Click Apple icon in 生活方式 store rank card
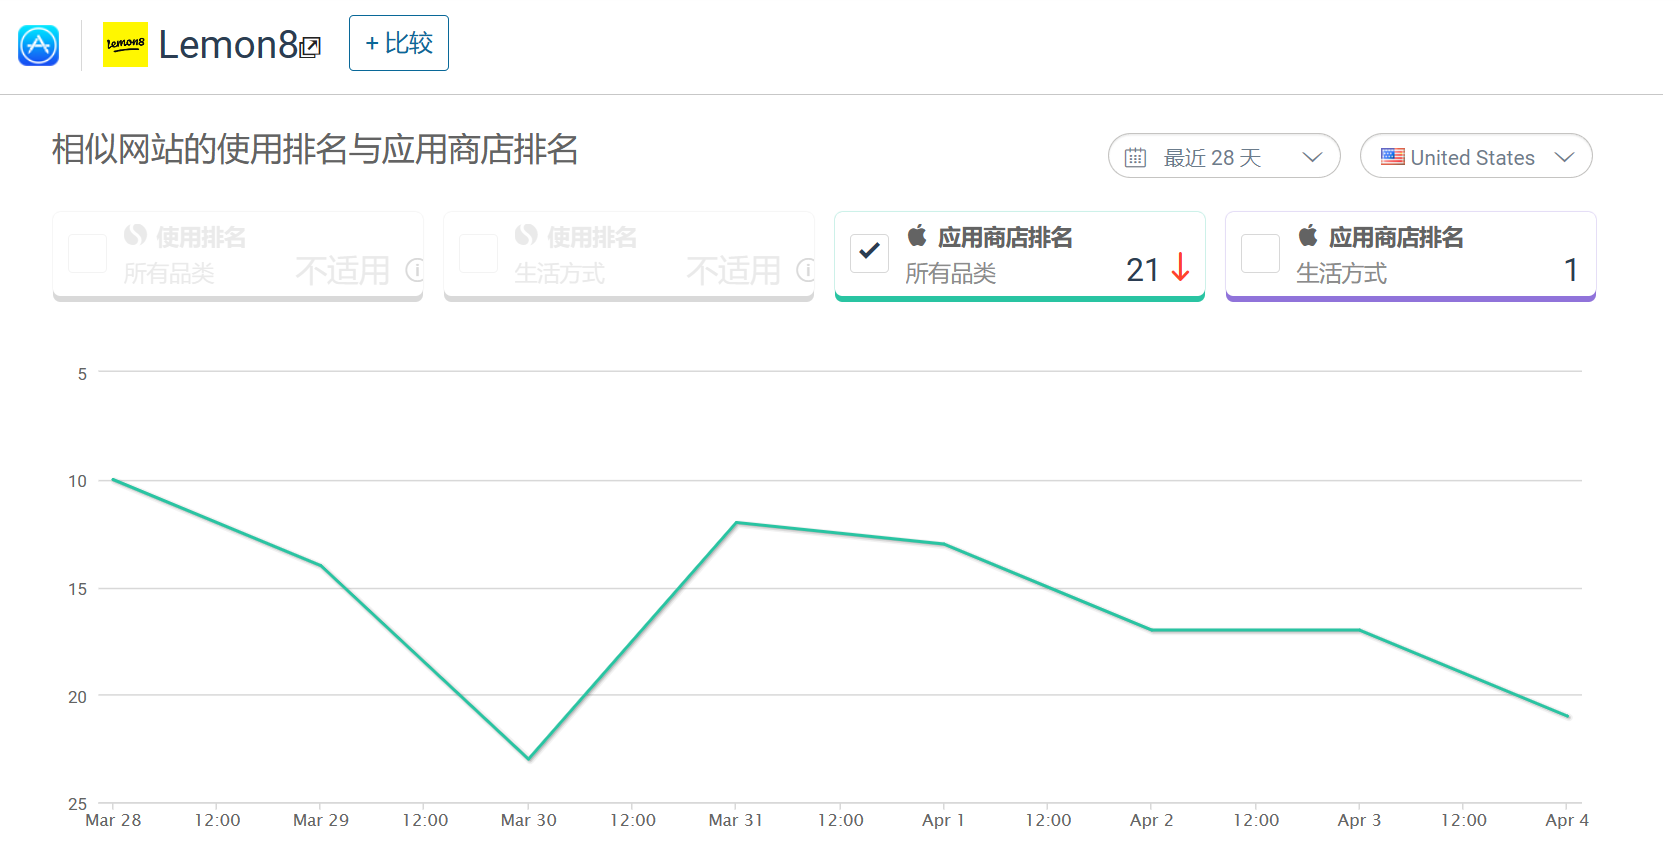The height and width of the screenshot is (853, 1679). click(x=1308, y=236)
